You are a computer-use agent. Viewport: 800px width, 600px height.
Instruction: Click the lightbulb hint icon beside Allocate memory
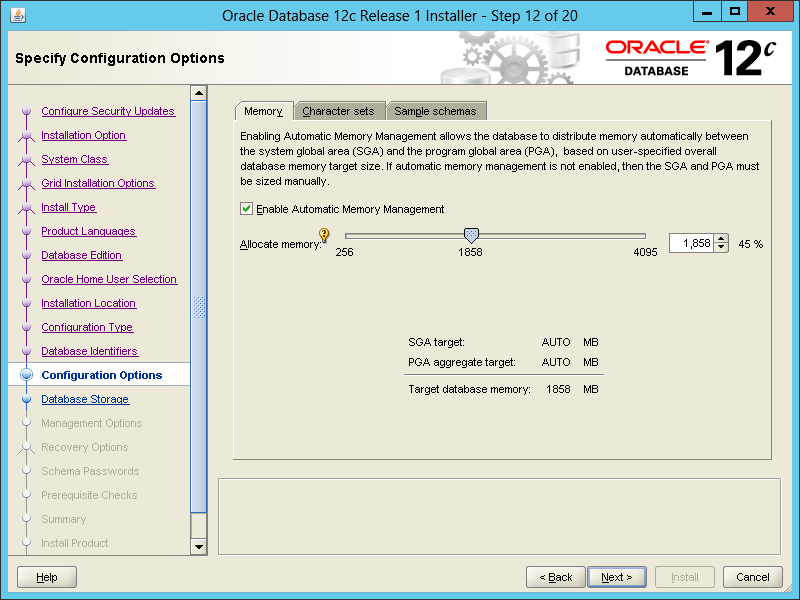pyautogui.click(x=324, y=235)
